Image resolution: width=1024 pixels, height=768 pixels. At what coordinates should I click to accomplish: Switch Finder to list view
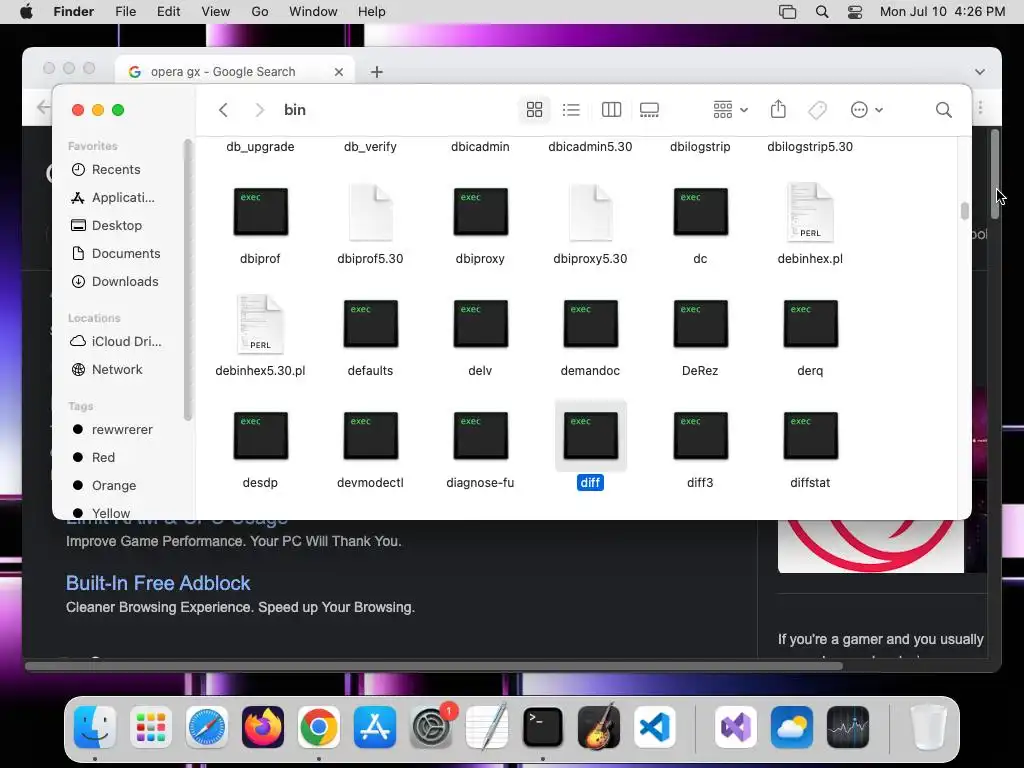[571, 110]
